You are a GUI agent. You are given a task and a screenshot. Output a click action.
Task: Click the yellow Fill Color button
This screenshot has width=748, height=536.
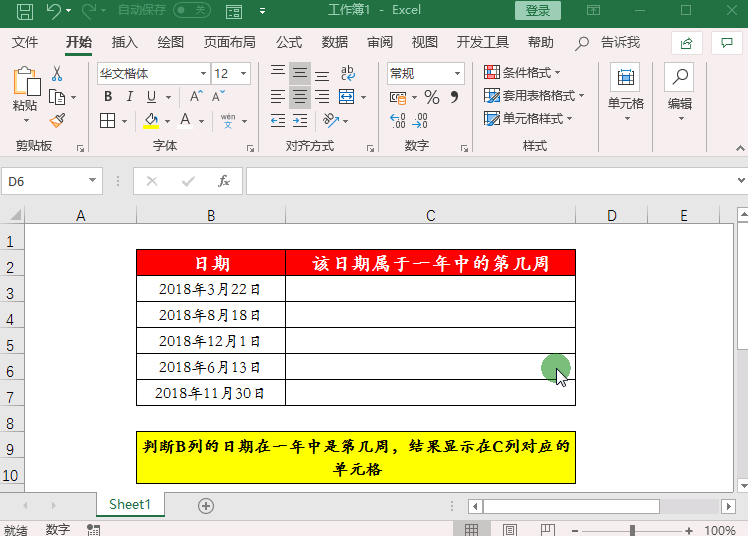point(151,121)
